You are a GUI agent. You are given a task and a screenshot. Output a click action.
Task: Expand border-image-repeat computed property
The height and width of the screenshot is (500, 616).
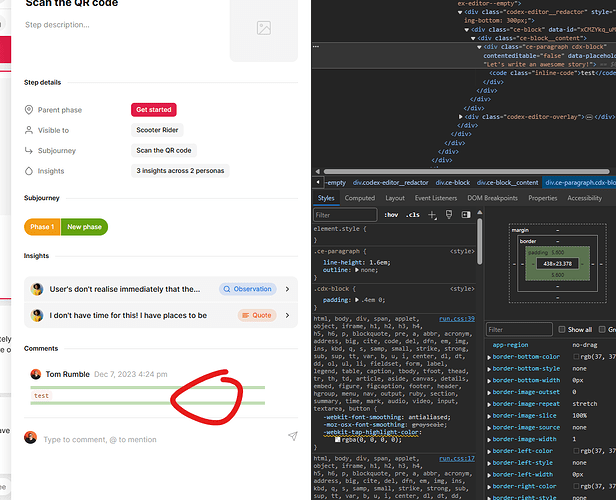tap(489, 404)
